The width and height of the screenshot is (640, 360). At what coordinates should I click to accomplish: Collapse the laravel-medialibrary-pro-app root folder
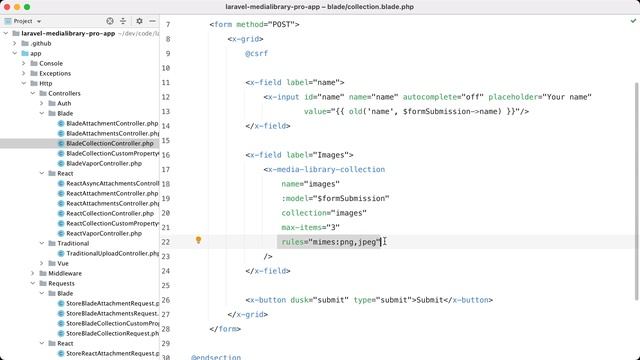6,33
